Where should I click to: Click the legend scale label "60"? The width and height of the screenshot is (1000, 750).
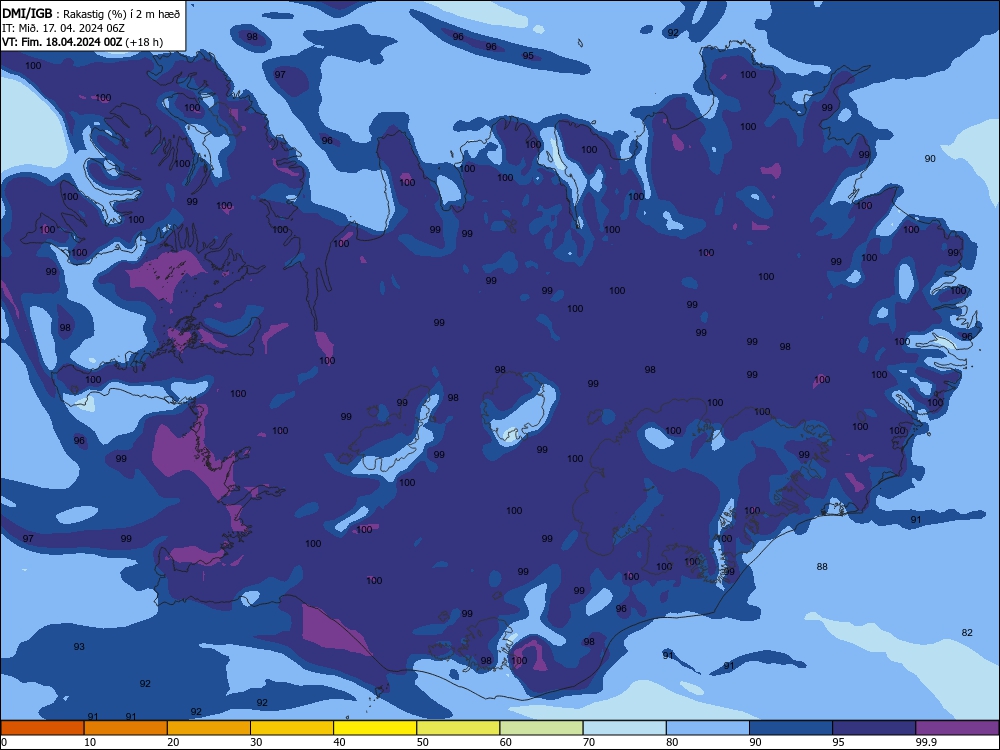[506, 742]
